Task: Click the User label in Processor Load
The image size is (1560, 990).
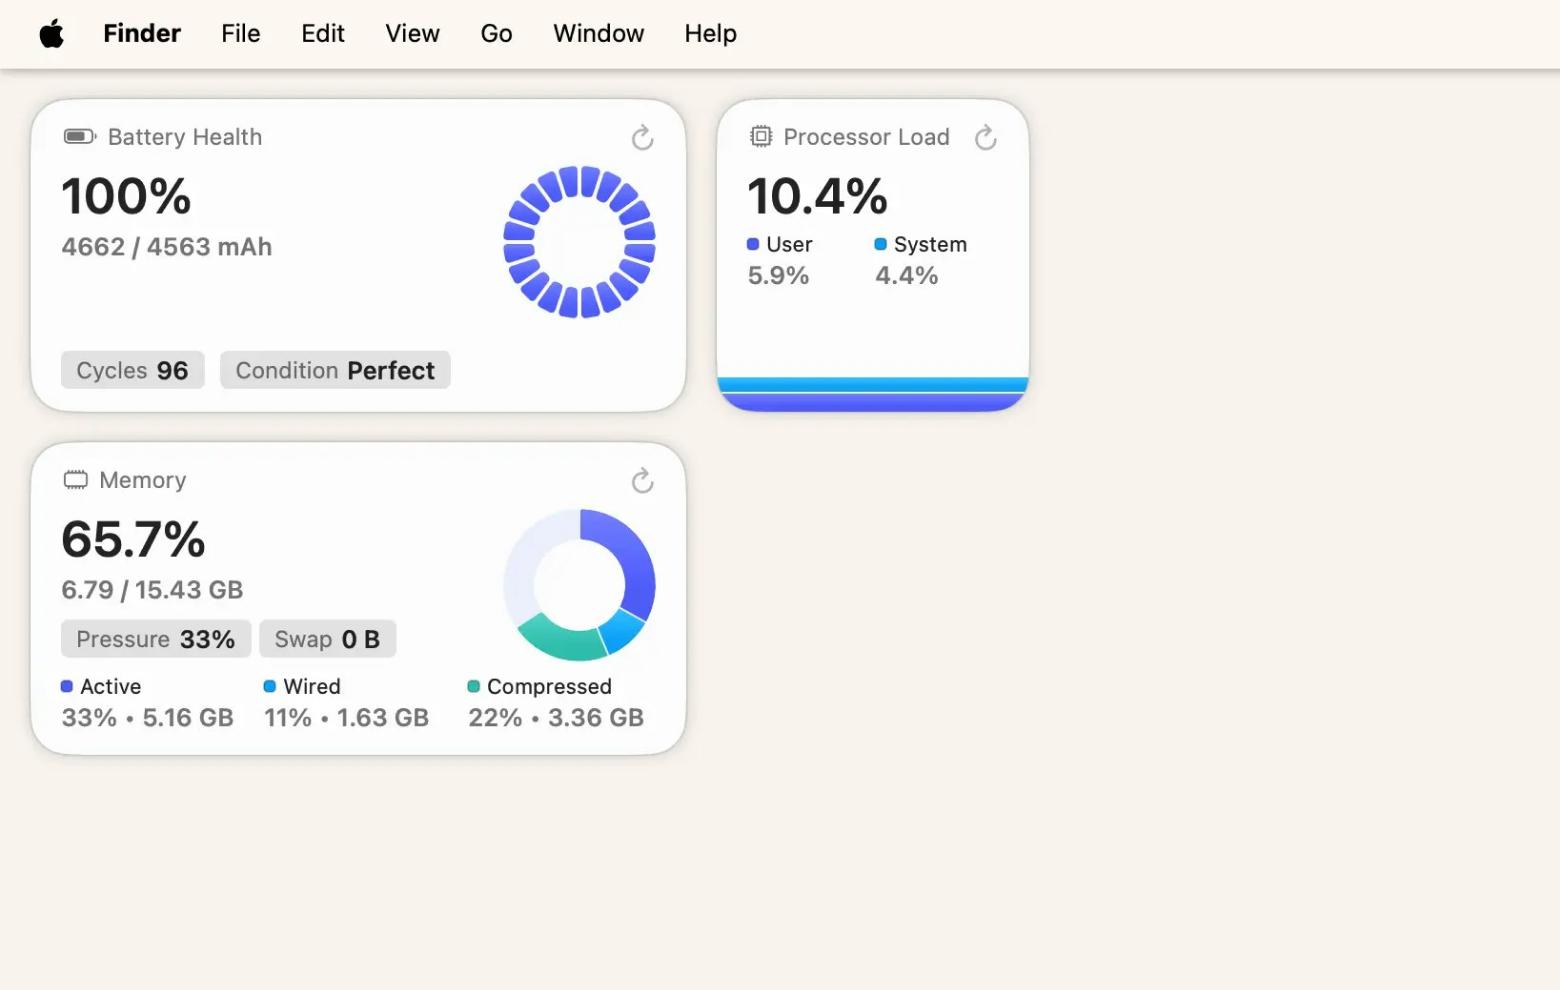Action: 789,244
